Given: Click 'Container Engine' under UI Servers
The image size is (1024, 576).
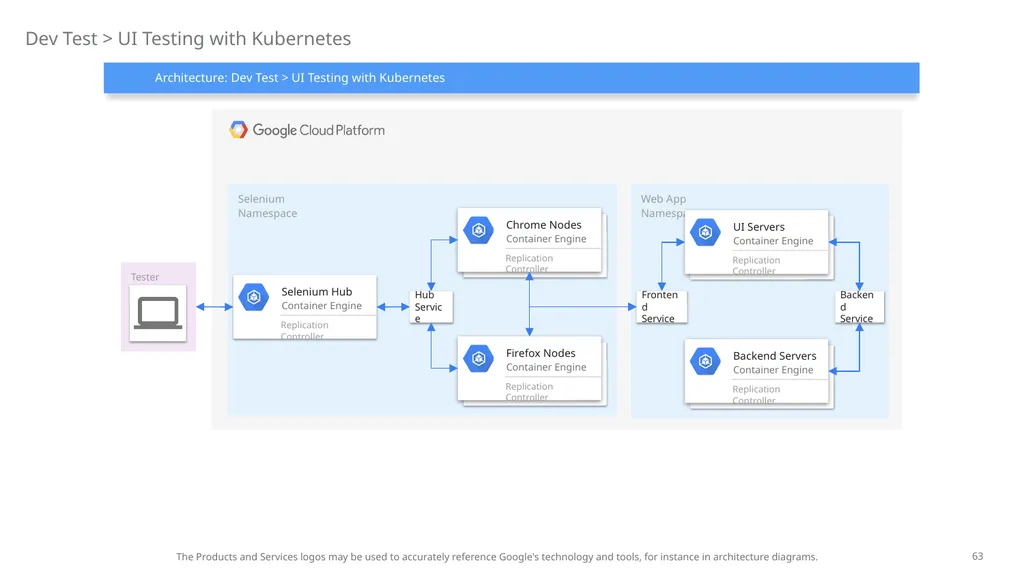Looking at the screenshot, I should pyautogui.click(x=773, y=241).
